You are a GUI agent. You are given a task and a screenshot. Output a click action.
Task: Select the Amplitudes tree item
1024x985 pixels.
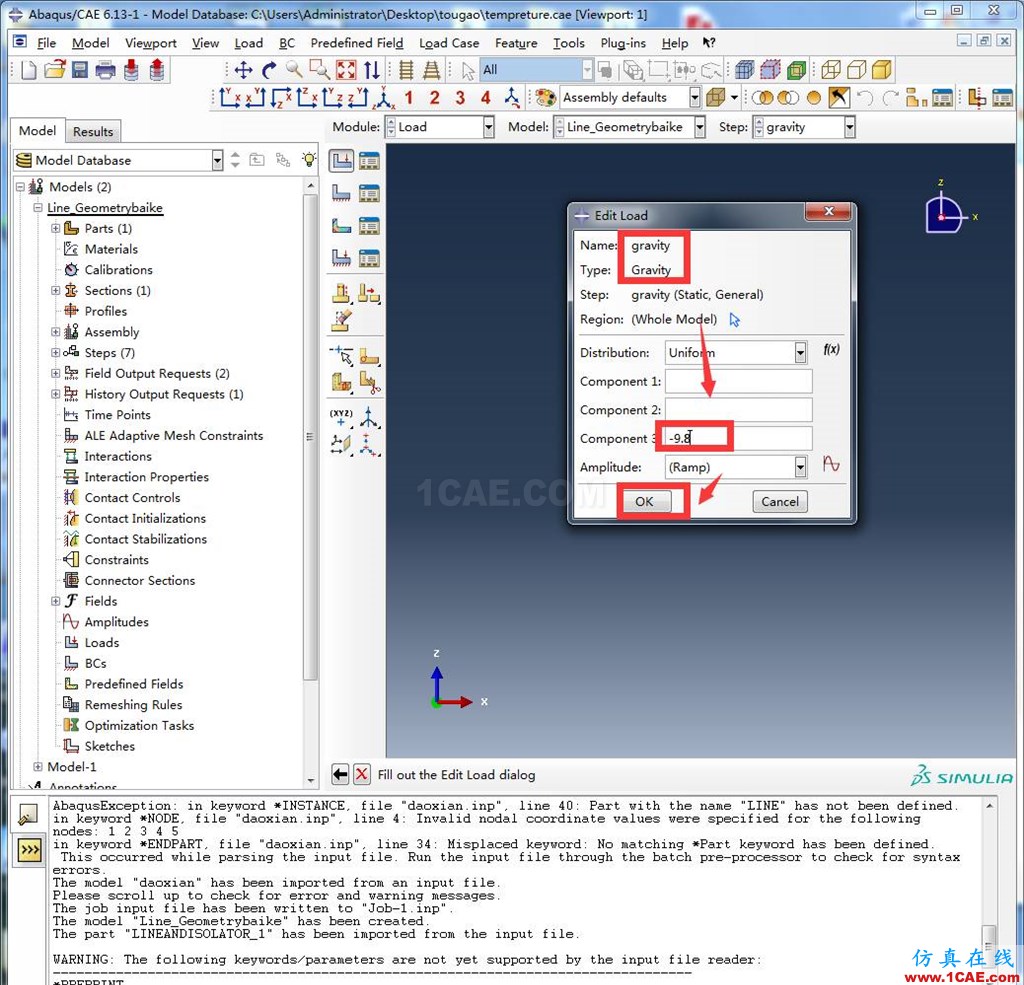(x=116, y=622)
